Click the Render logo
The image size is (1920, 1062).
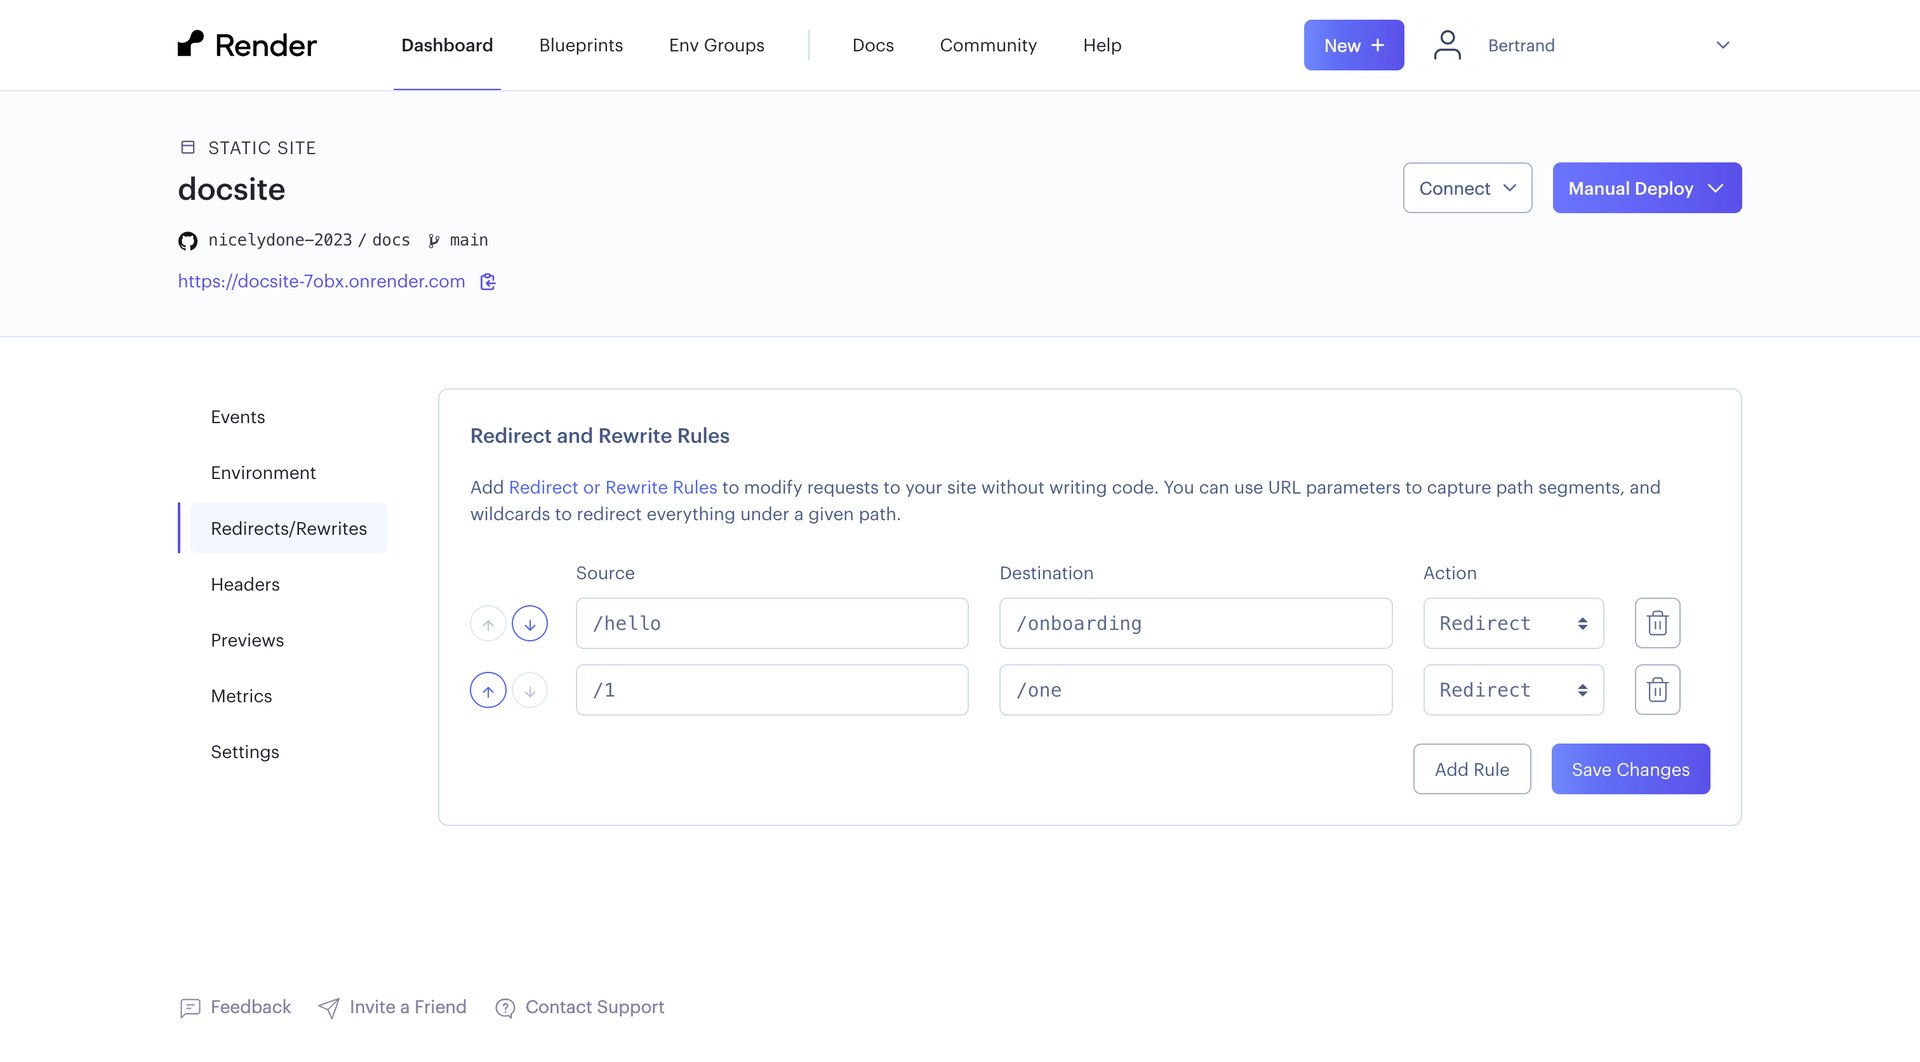point(246,44)
